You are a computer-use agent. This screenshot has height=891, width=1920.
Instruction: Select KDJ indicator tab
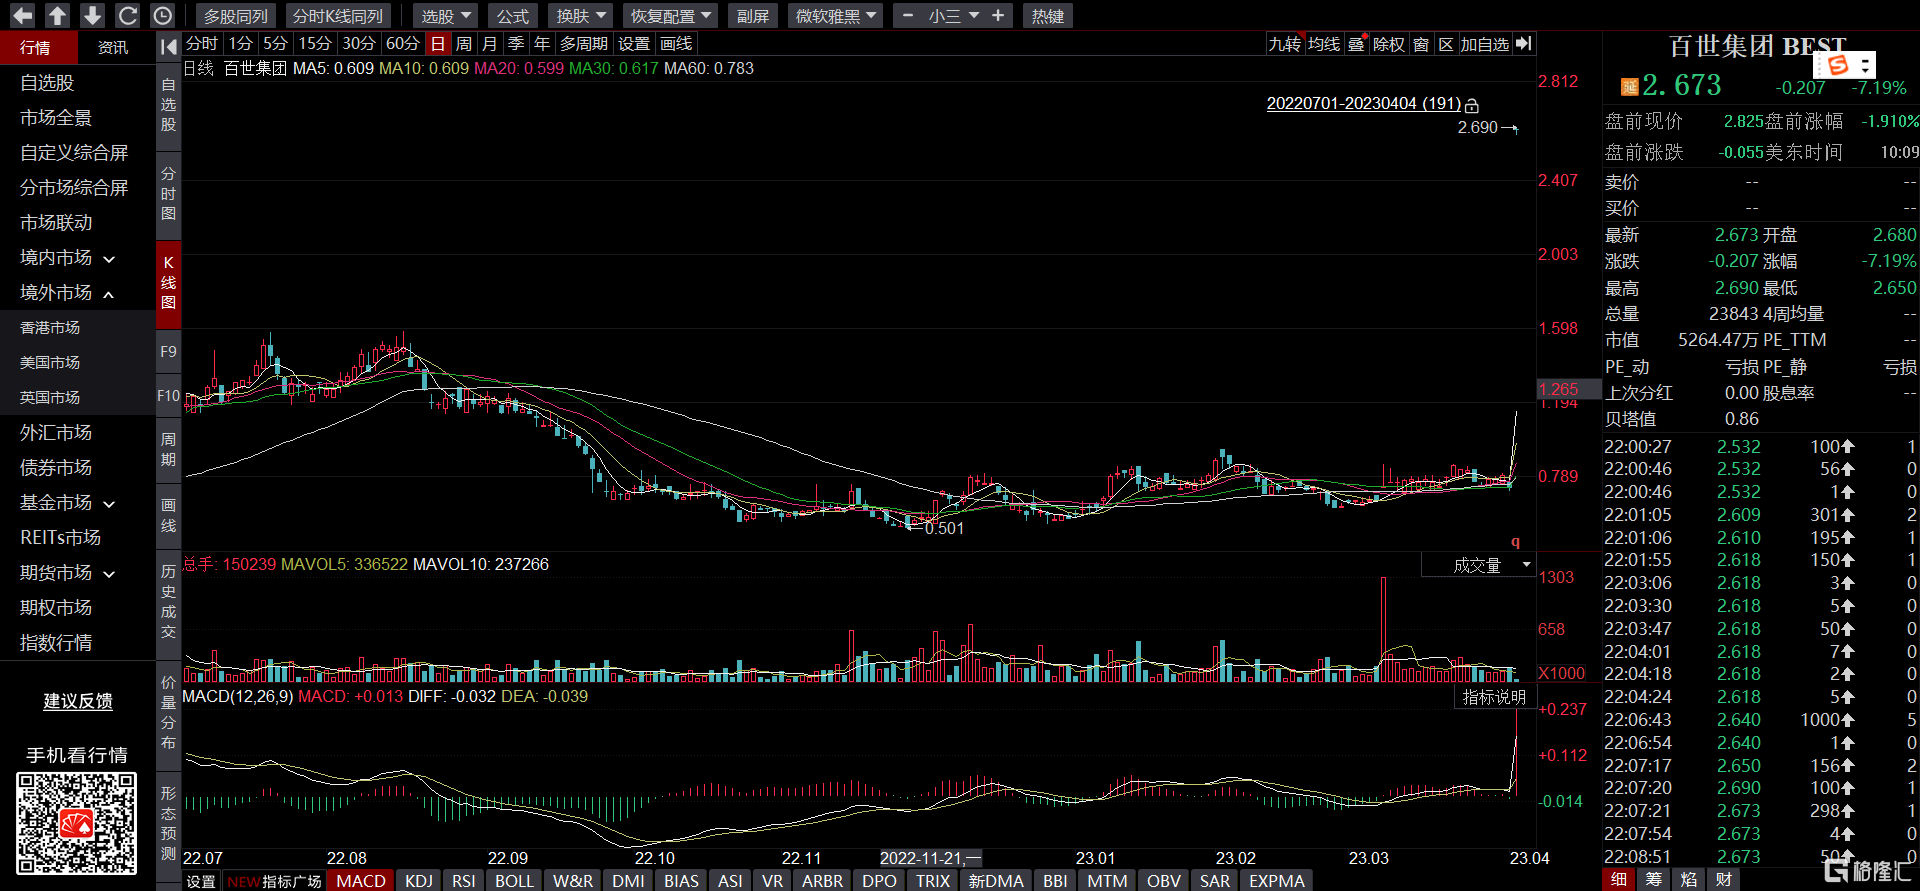click(419, 880)
